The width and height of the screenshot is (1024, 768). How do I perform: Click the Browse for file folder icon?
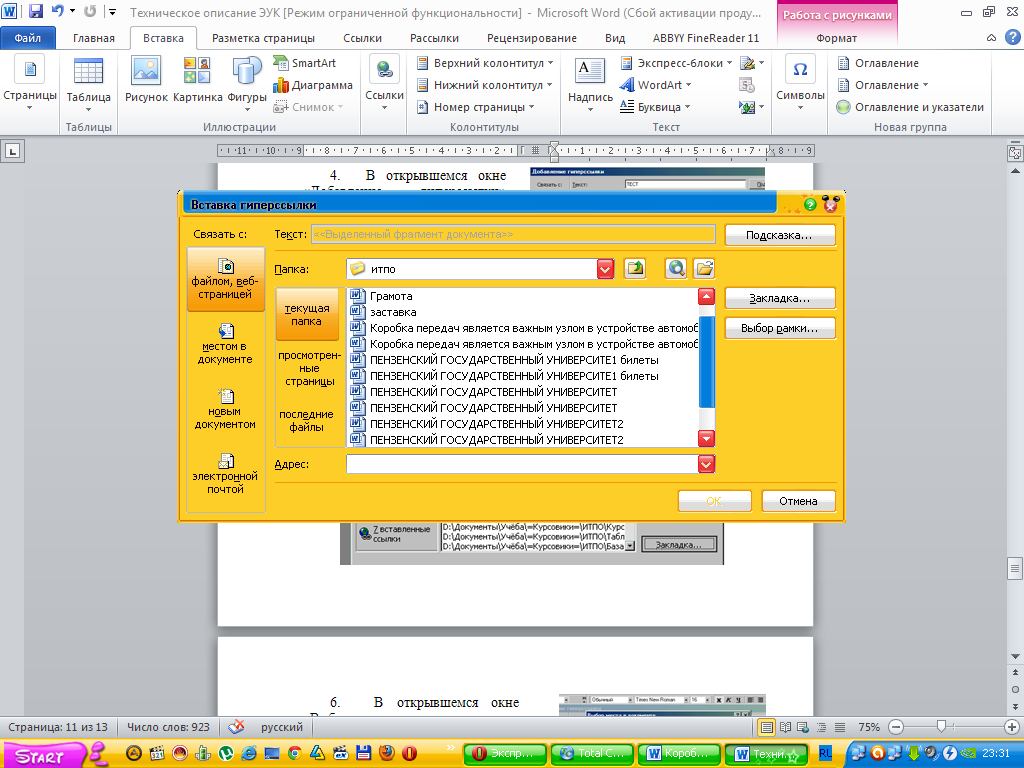tap(704, 268)
